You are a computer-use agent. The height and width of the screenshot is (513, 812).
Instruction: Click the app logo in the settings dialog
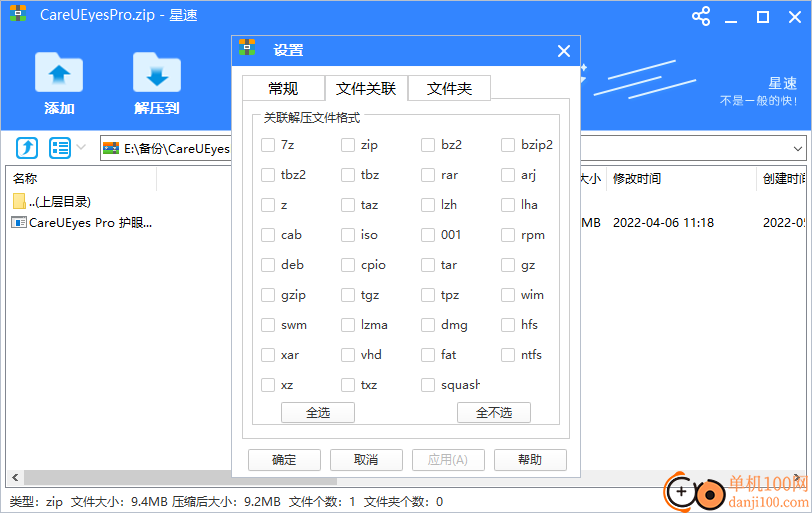tap(247, 48)
